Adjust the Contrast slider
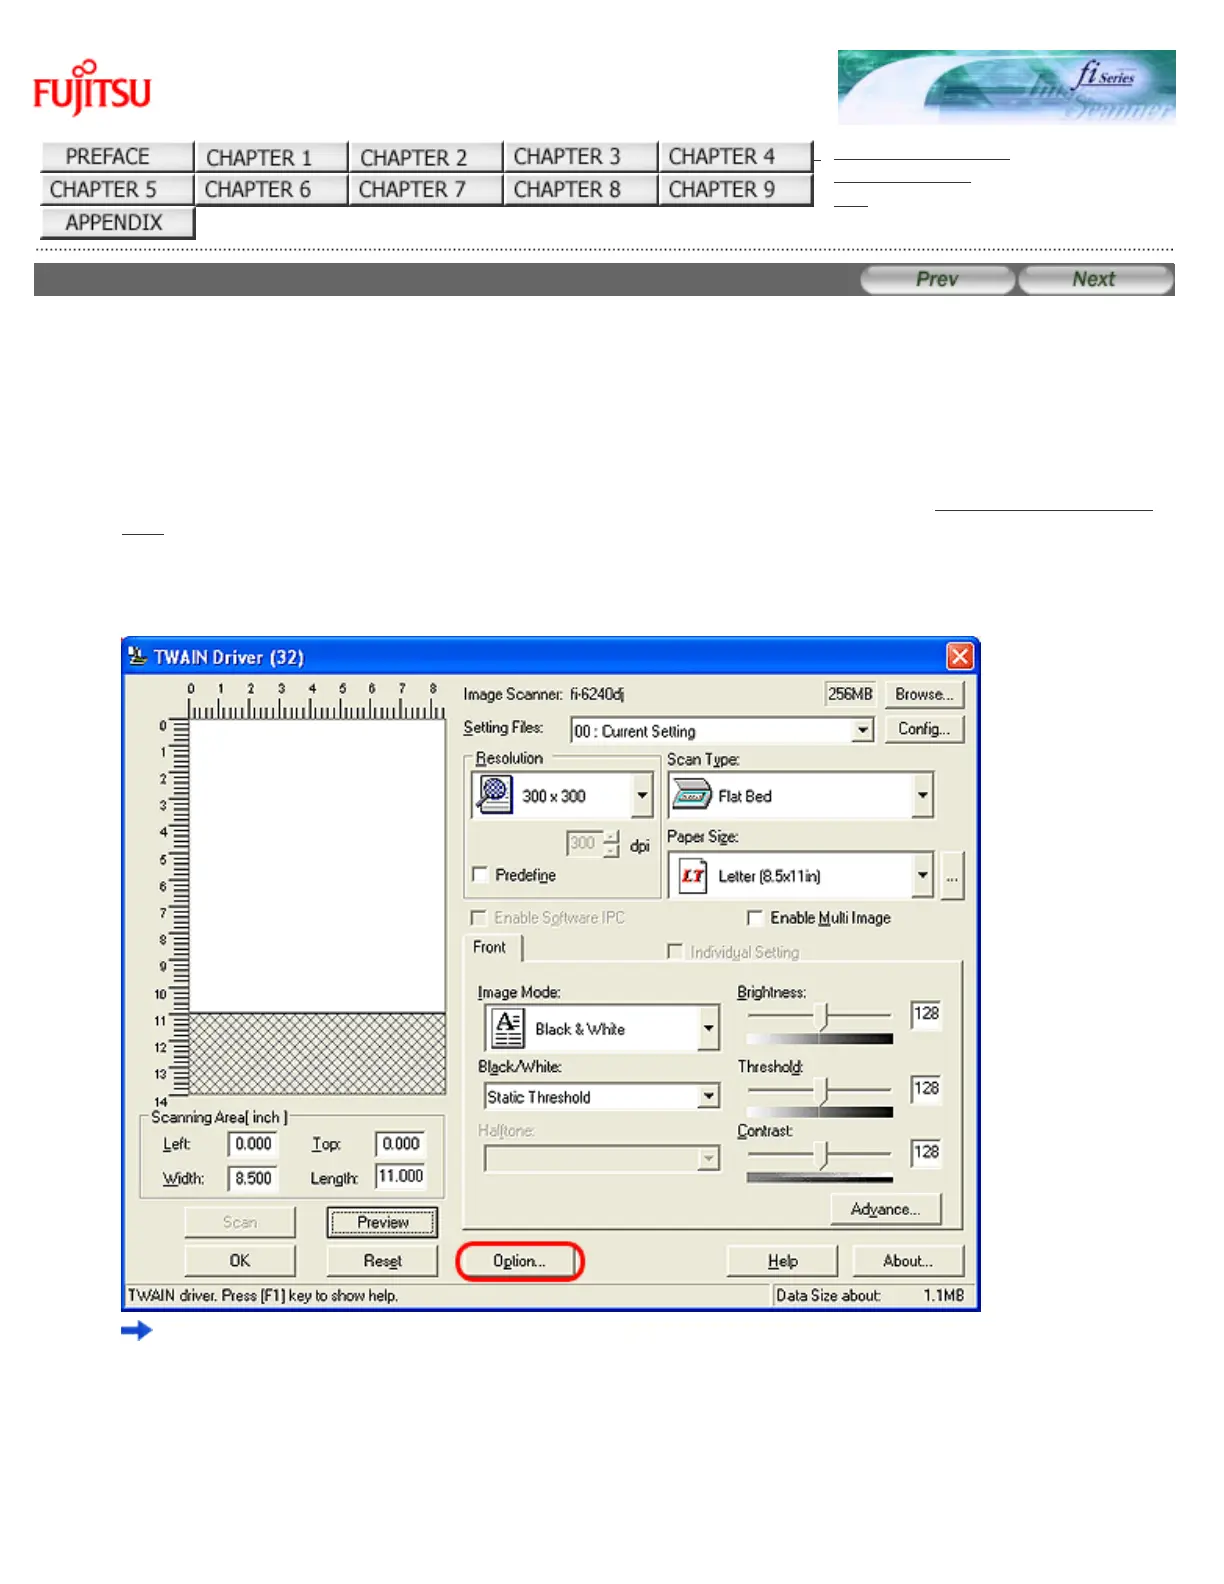 click(x=823, y=1155)
